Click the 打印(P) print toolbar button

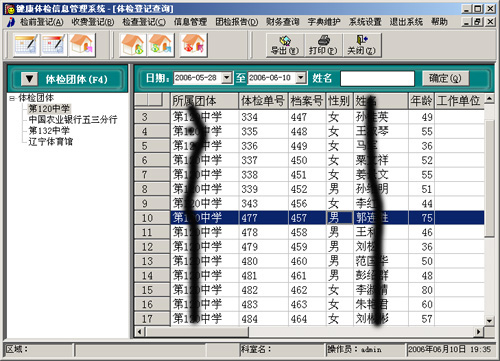323,45
